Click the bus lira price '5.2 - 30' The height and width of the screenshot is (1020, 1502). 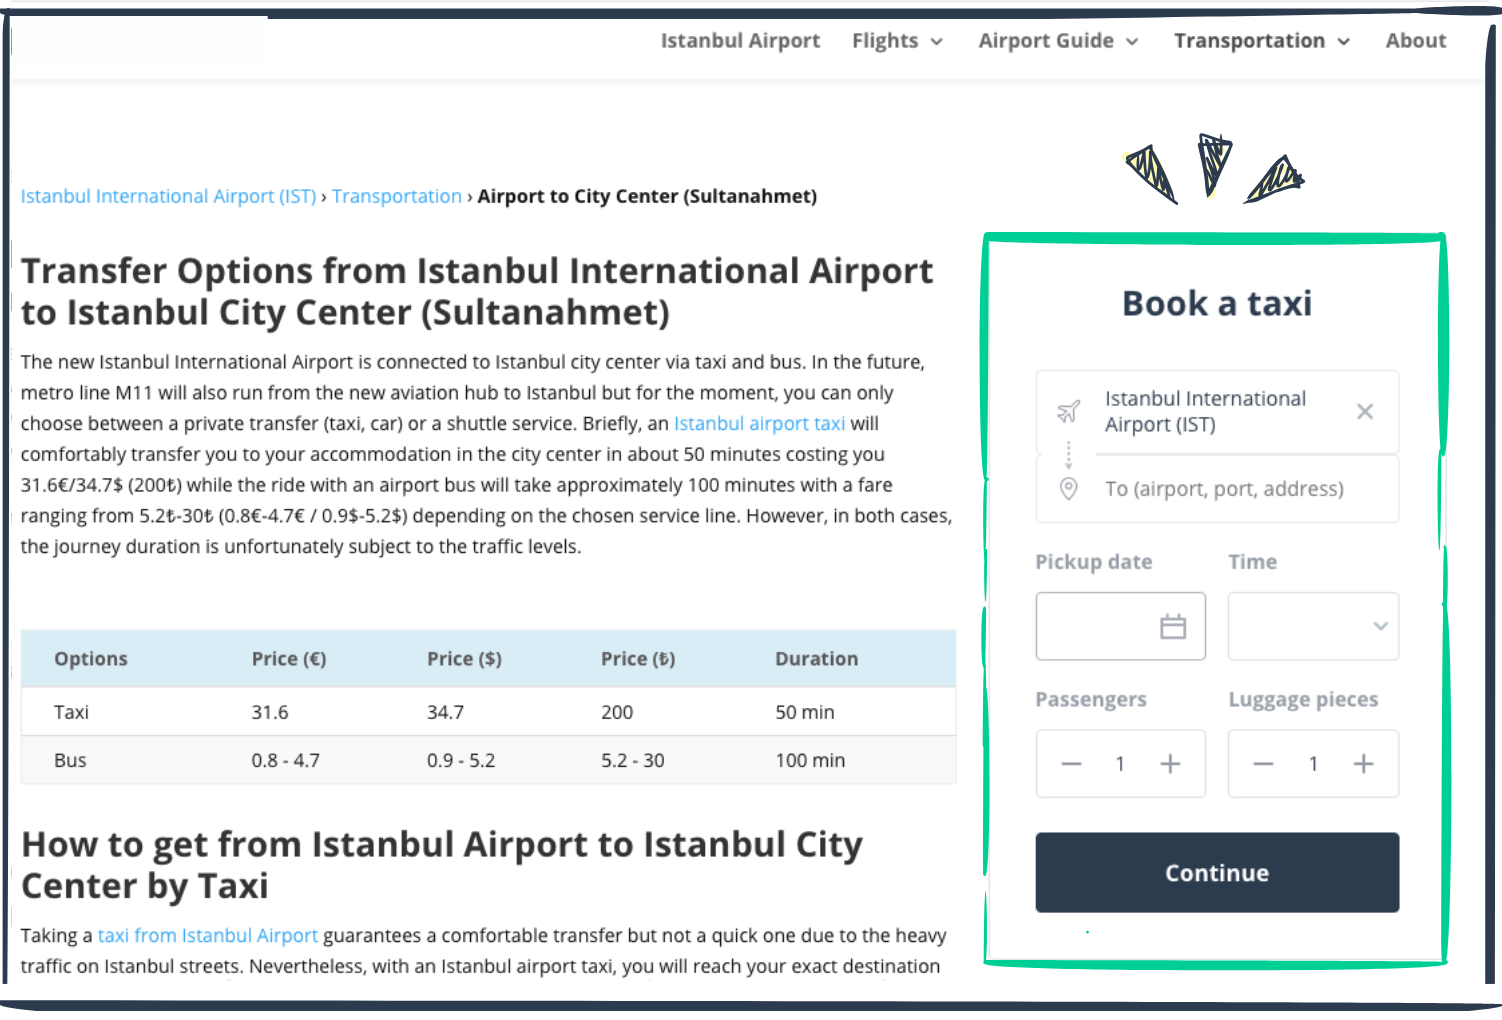click(x=633, y=760)
